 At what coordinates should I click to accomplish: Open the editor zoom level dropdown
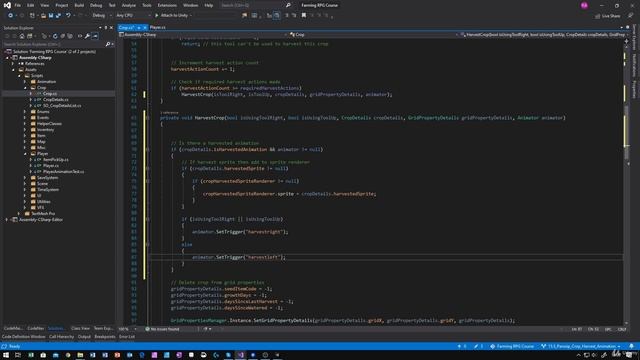click(x=127, y=329)
